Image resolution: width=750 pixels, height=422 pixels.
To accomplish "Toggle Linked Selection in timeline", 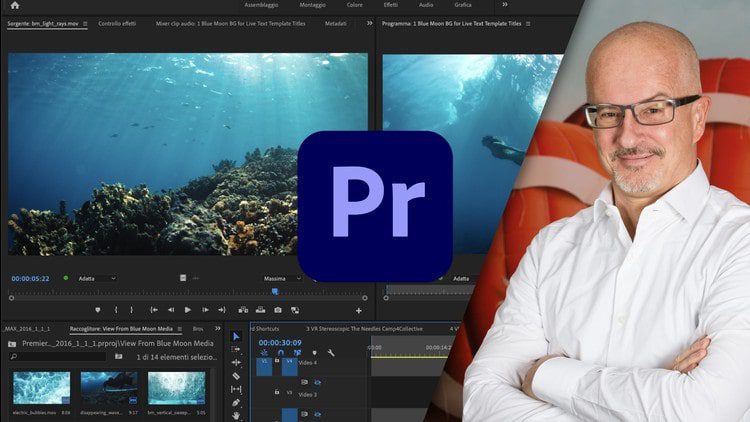I will [297, 353].
